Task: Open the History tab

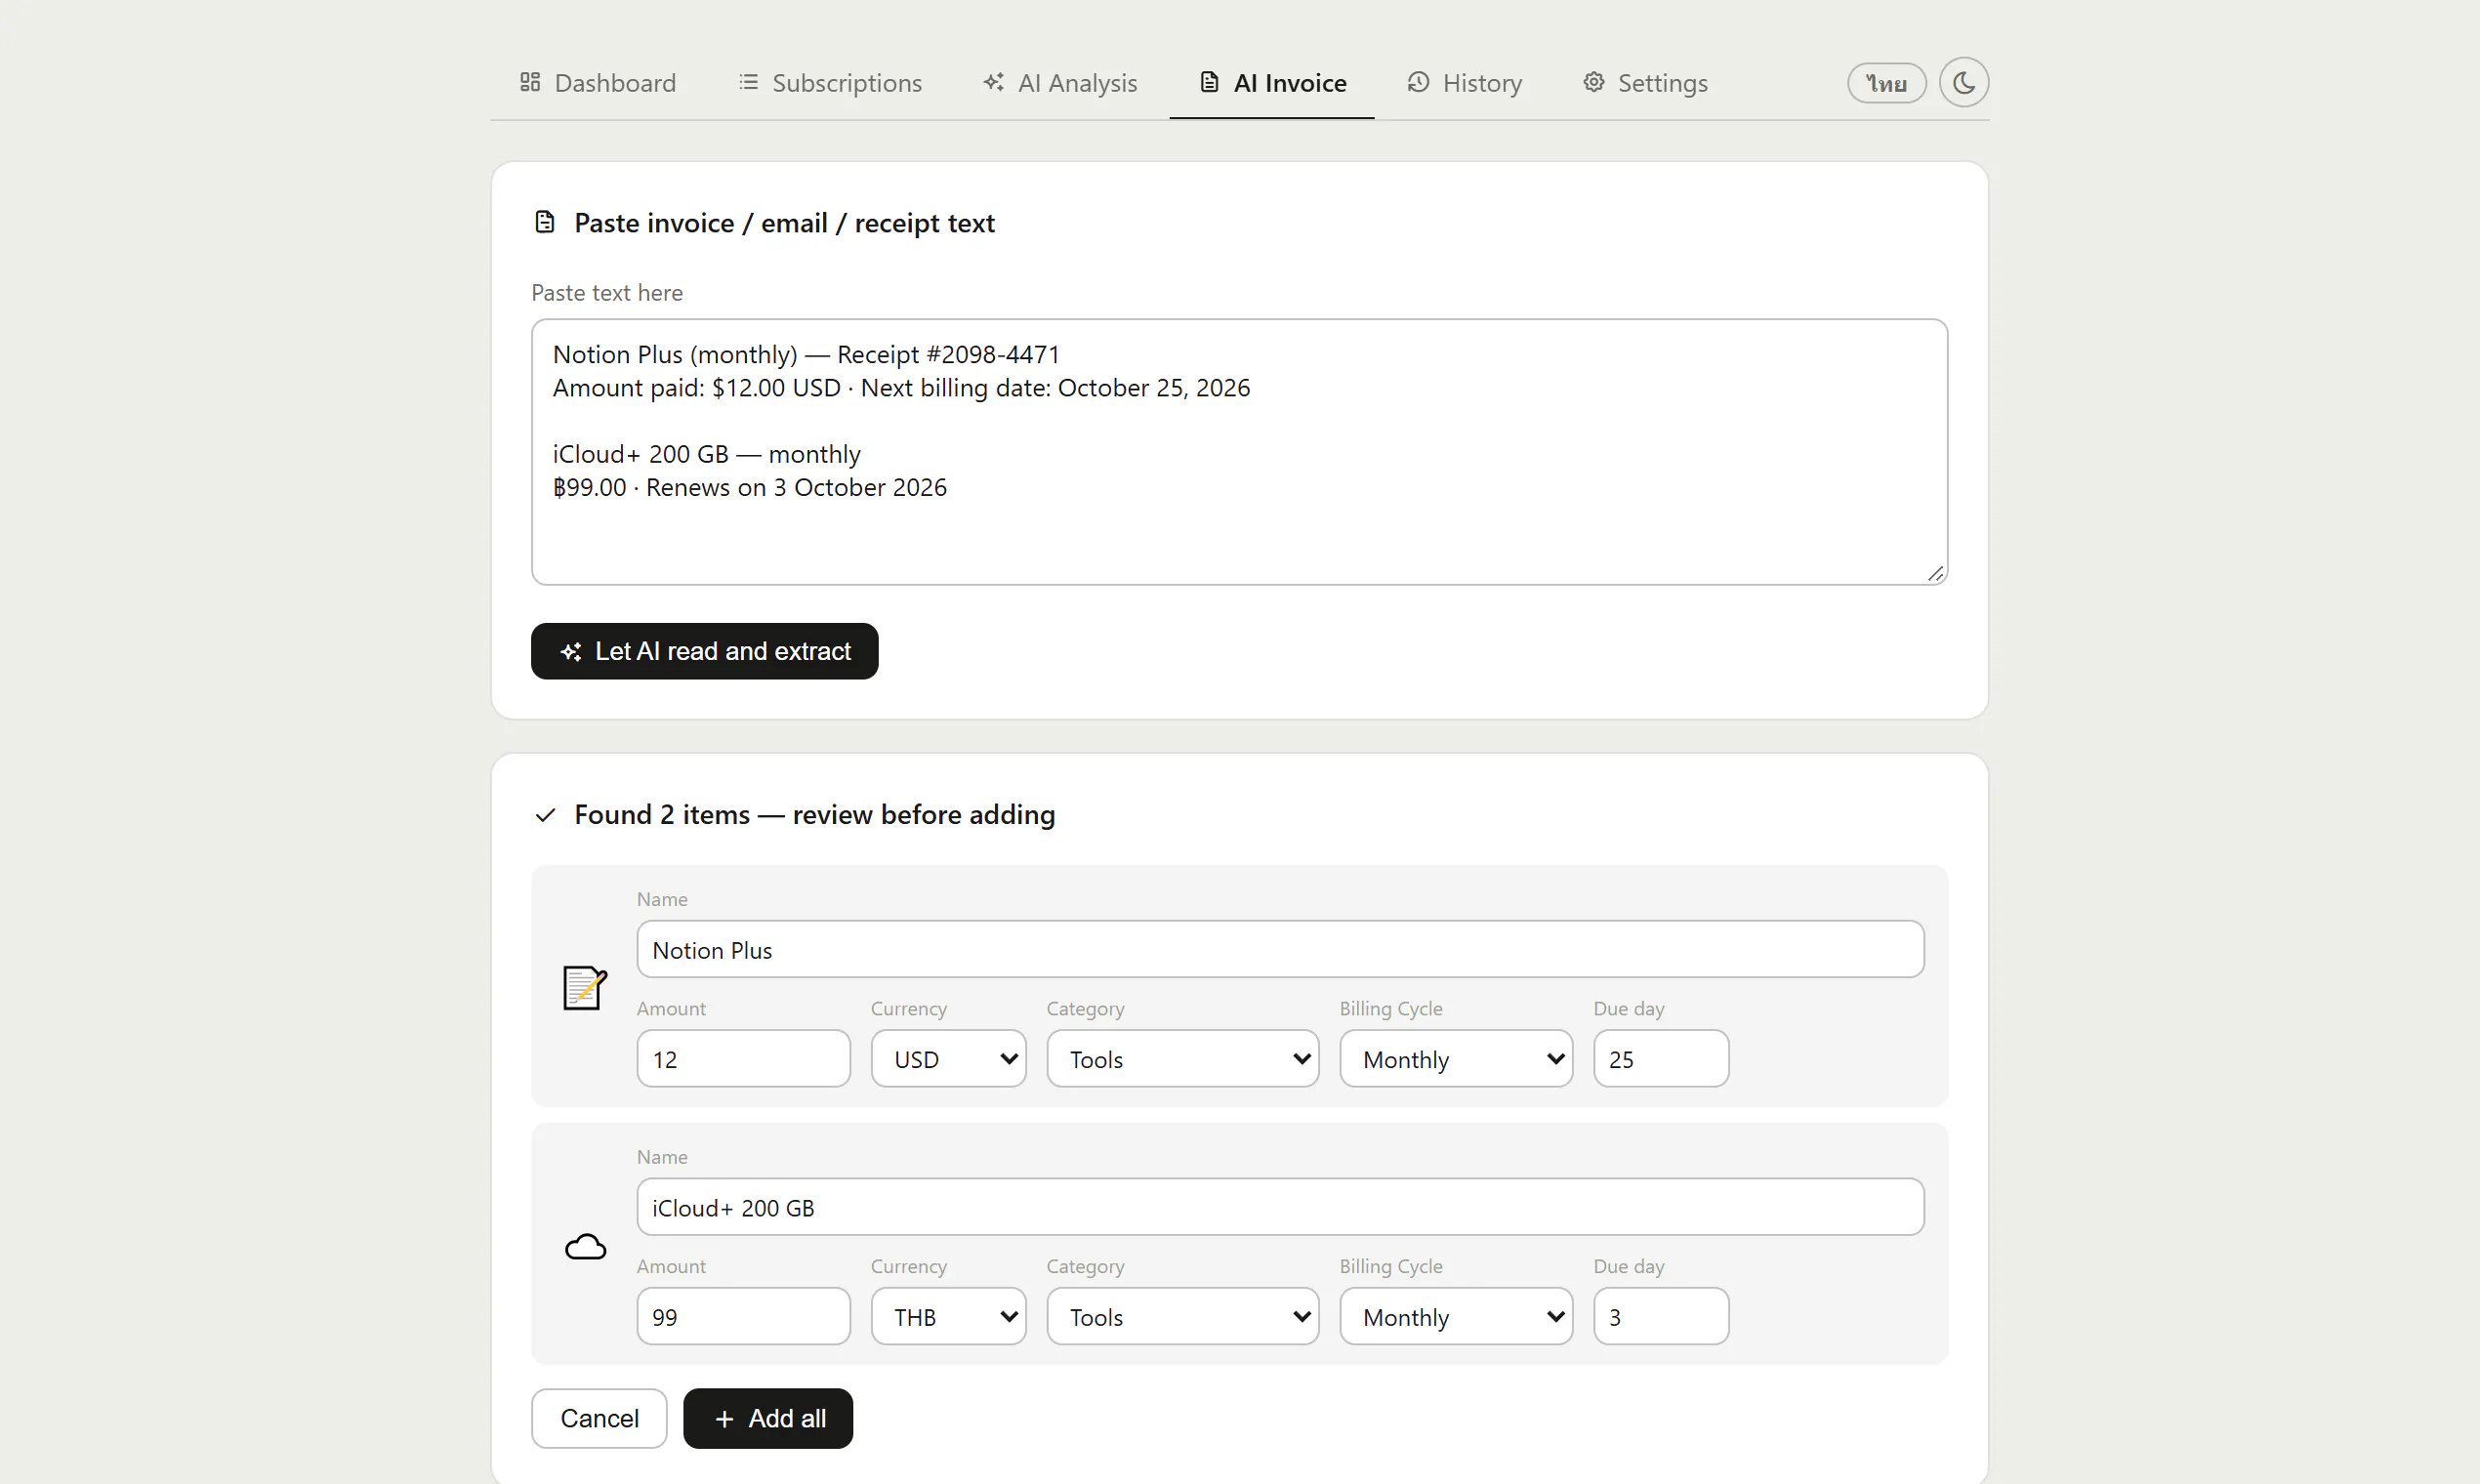Action: (x=1464, y=83)
